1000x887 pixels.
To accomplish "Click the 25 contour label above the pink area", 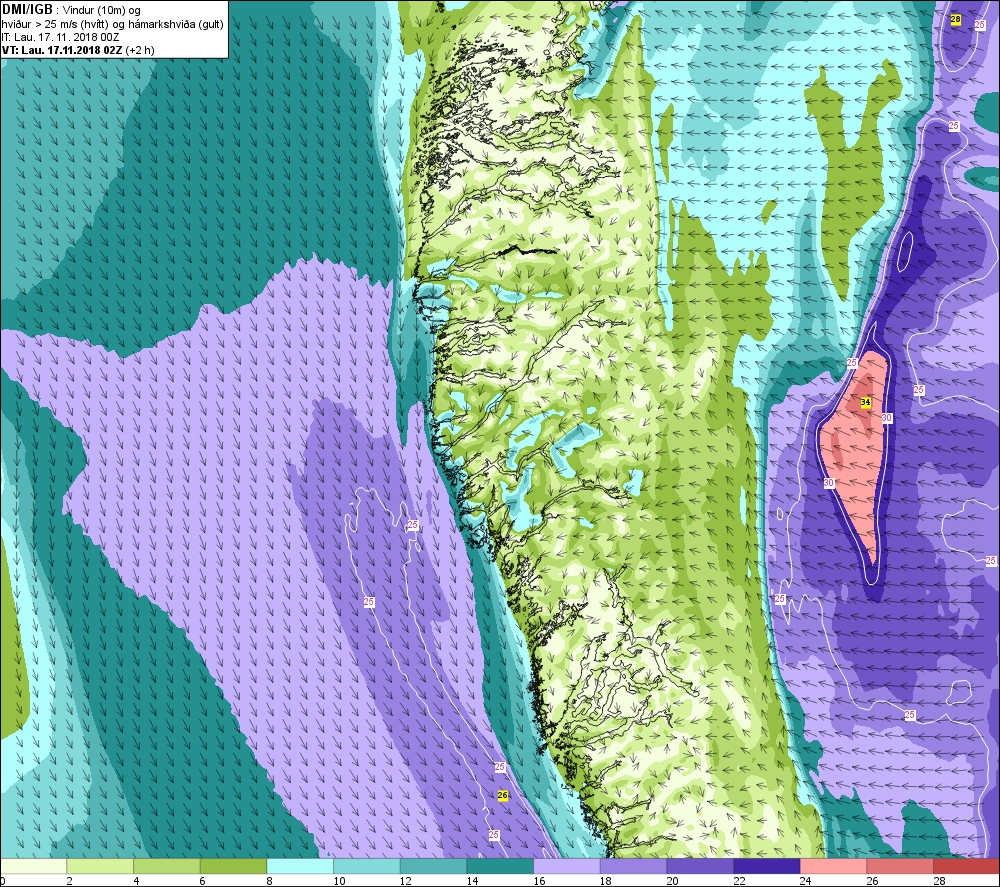I will (852, 362).
